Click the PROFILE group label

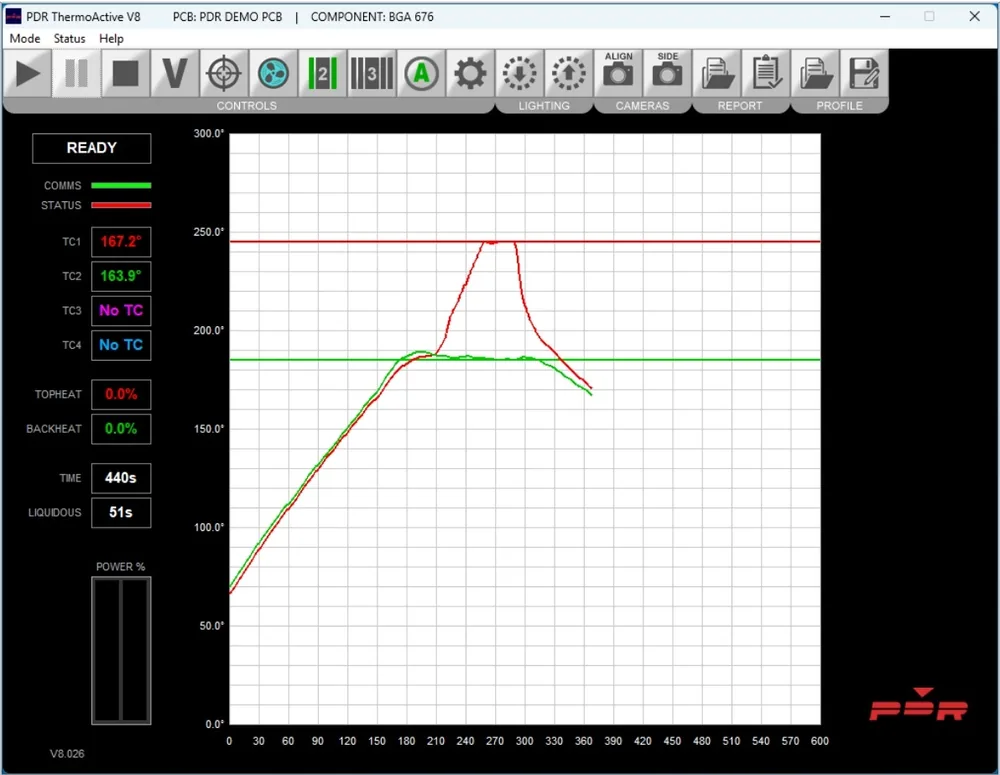pyautogui.click(x=839, y=106)
